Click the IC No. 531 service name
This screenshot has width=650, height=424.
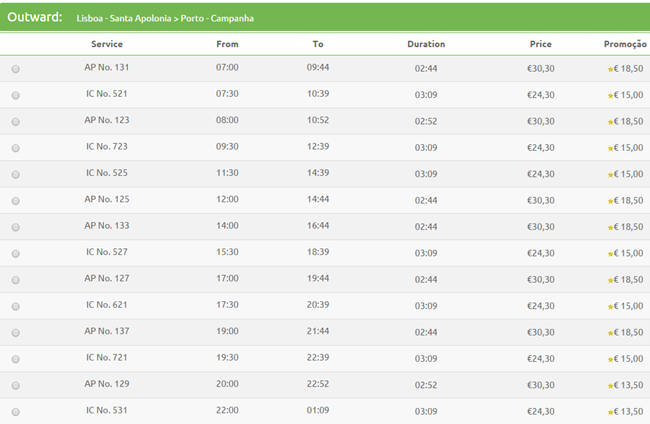point(107,410)
